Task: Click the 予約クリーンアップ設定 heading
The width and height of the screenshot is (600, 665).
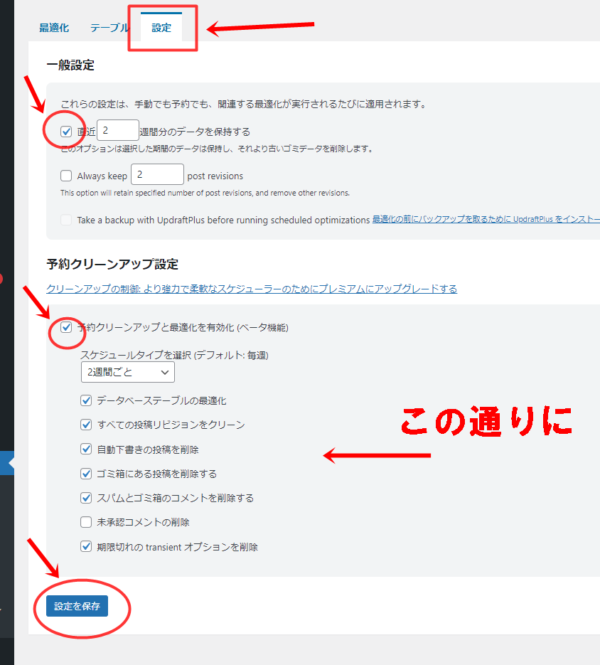Action: click(x=112, y=264)
